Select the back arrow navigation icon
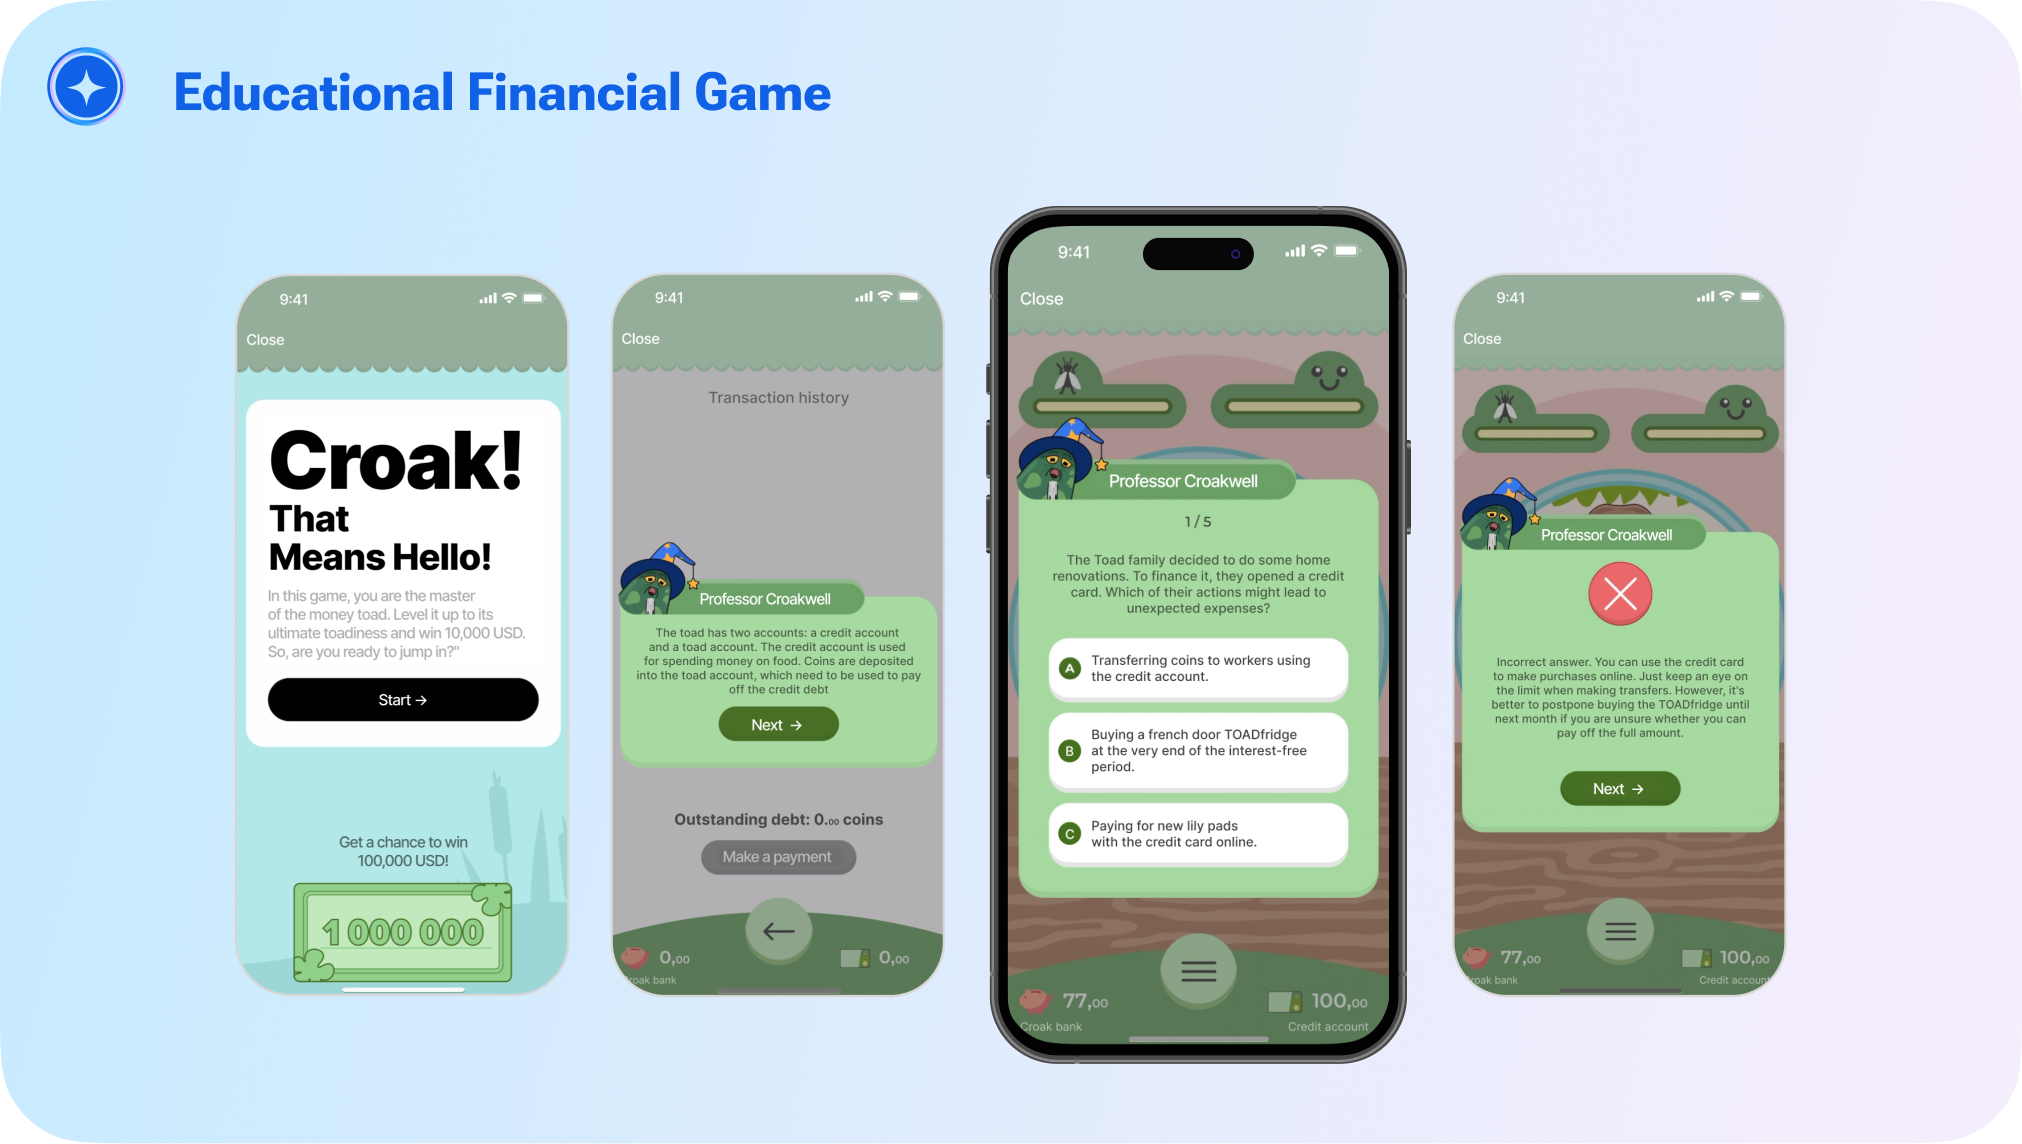Screen dimensions: 2022x1144 click(776, 930)
